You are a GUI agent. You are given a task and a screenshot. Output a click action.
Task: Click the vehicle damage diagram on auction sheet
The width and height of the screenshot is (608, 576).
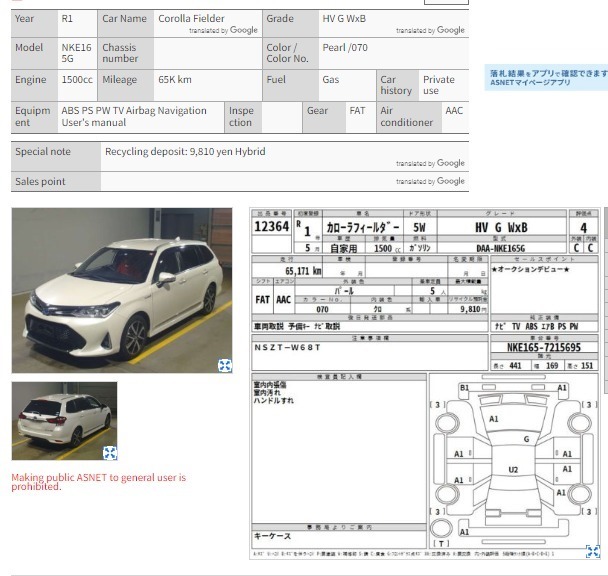click(x=513, y=460)
